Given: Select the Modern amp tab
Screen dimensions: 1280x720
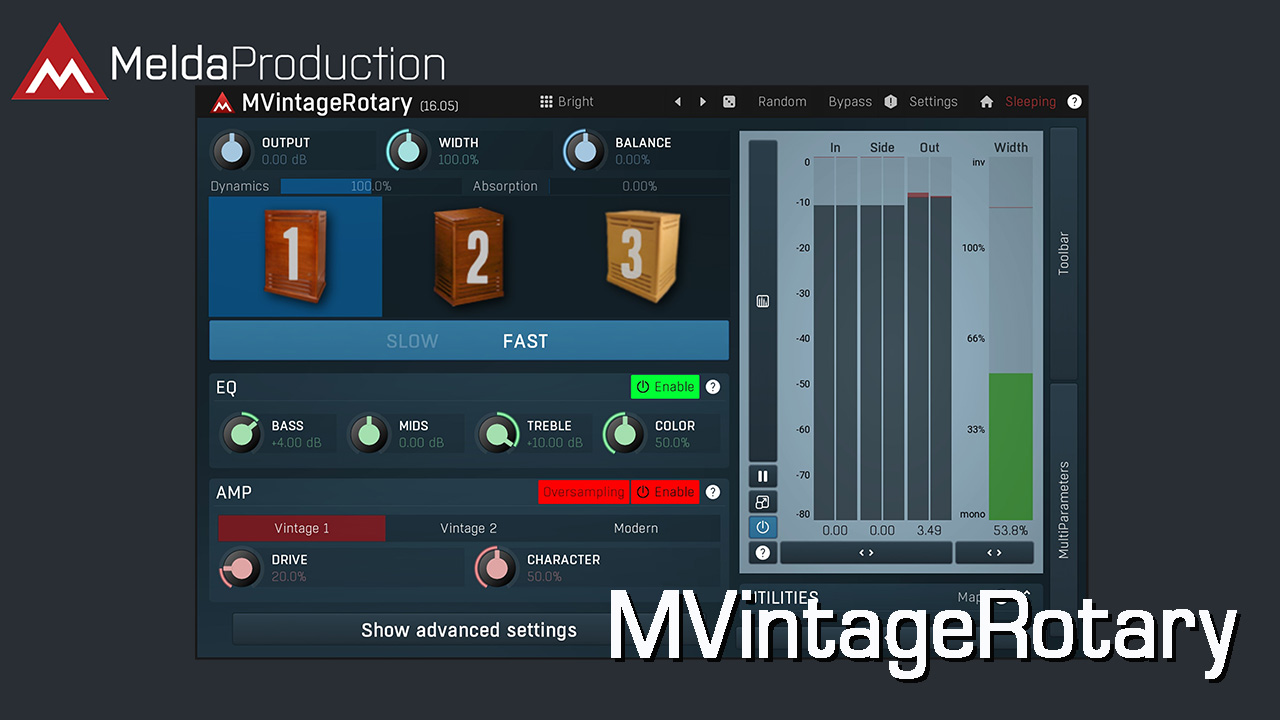Looking at the screenshot, I should 636,528.
